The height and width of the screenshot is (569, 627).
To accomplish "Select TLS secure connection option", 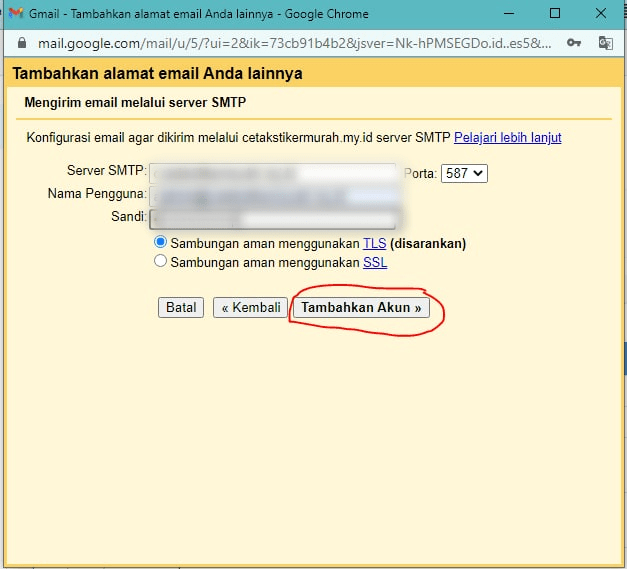I will (160, 242).
